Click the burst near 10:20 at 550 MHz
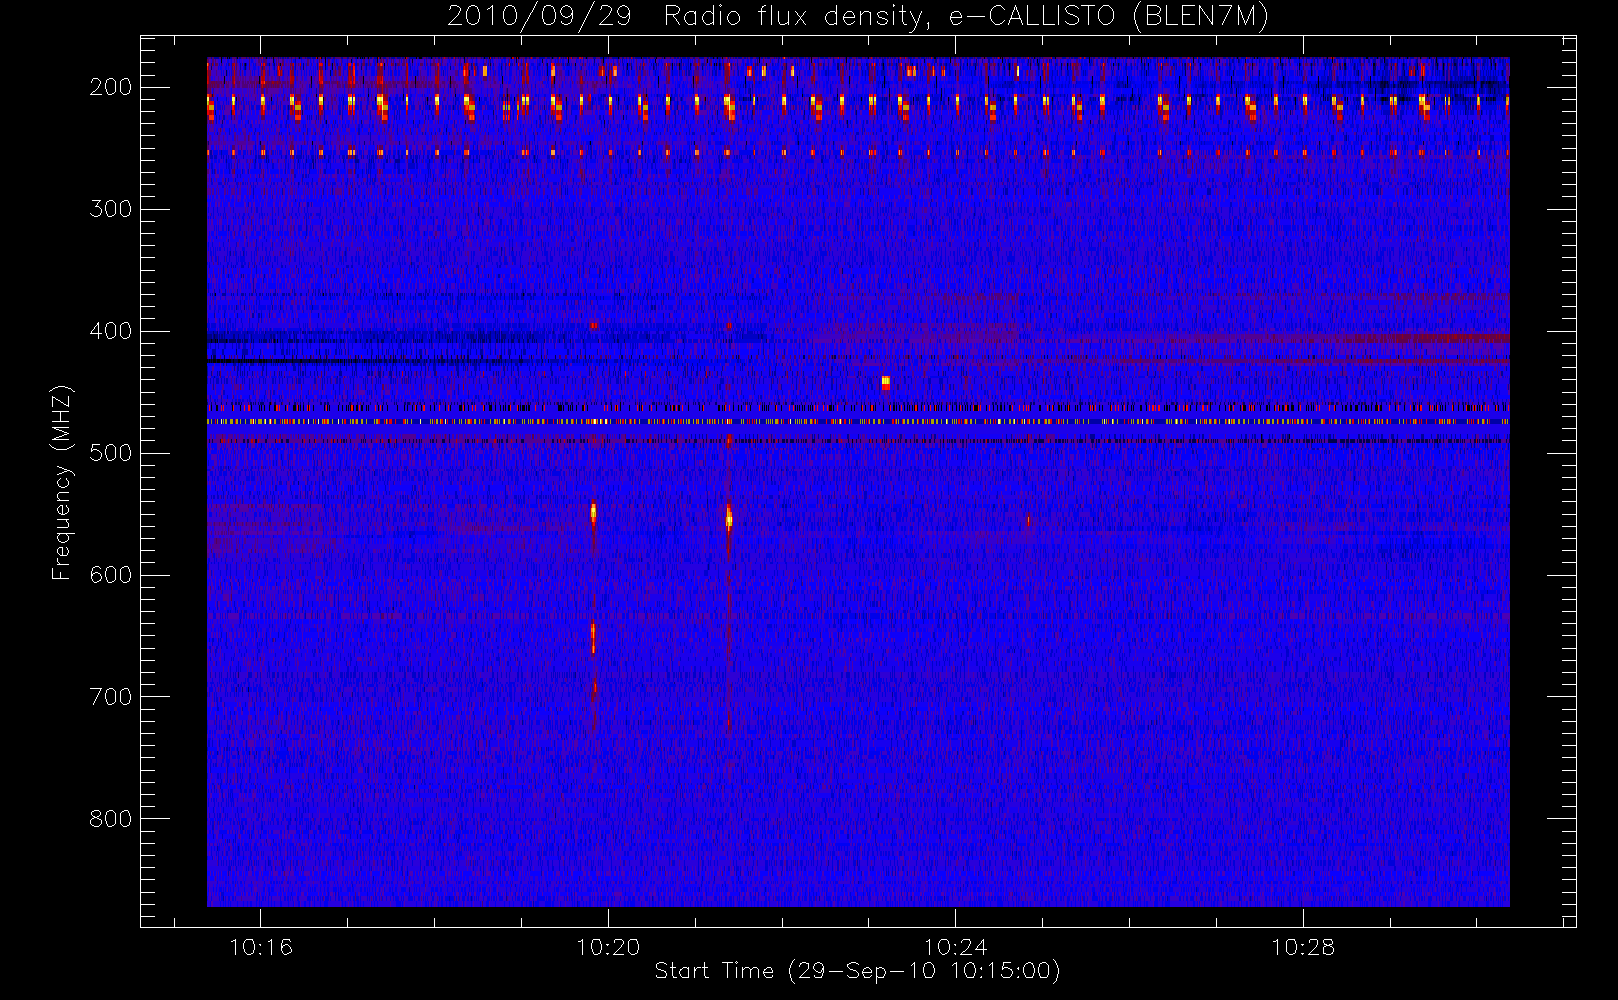This screenshot has height=1000, width=1618. (593, 513)
